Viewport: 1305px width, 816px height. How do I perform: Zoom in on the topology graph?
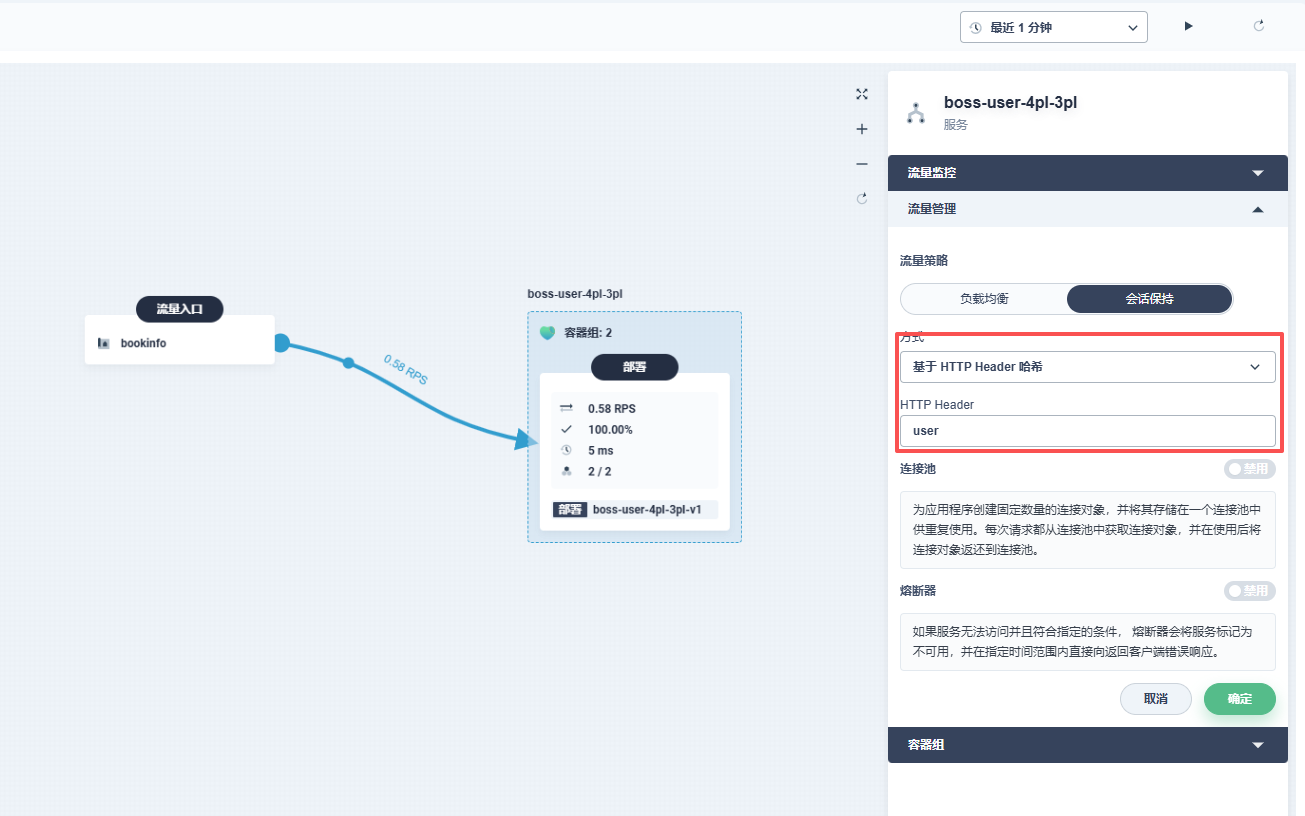click(x=862, y=129)
